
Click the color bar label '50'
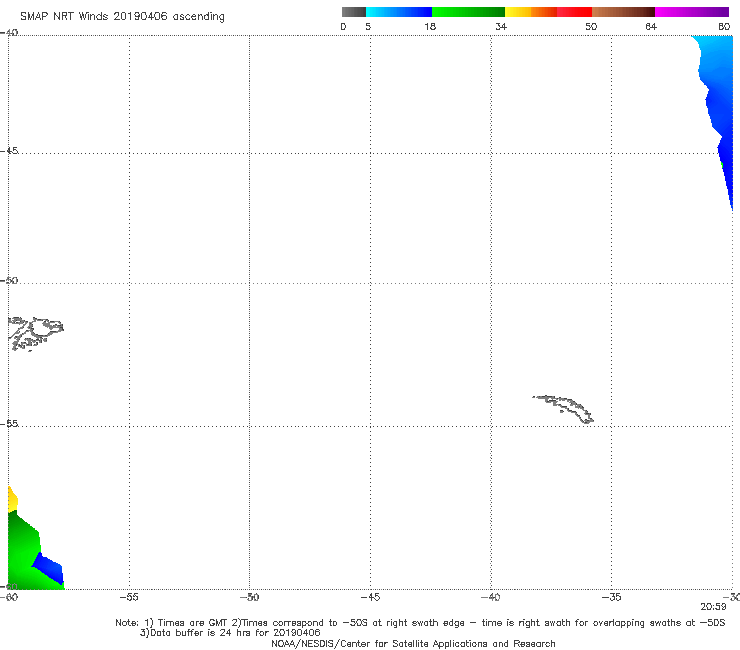point(591,26)
